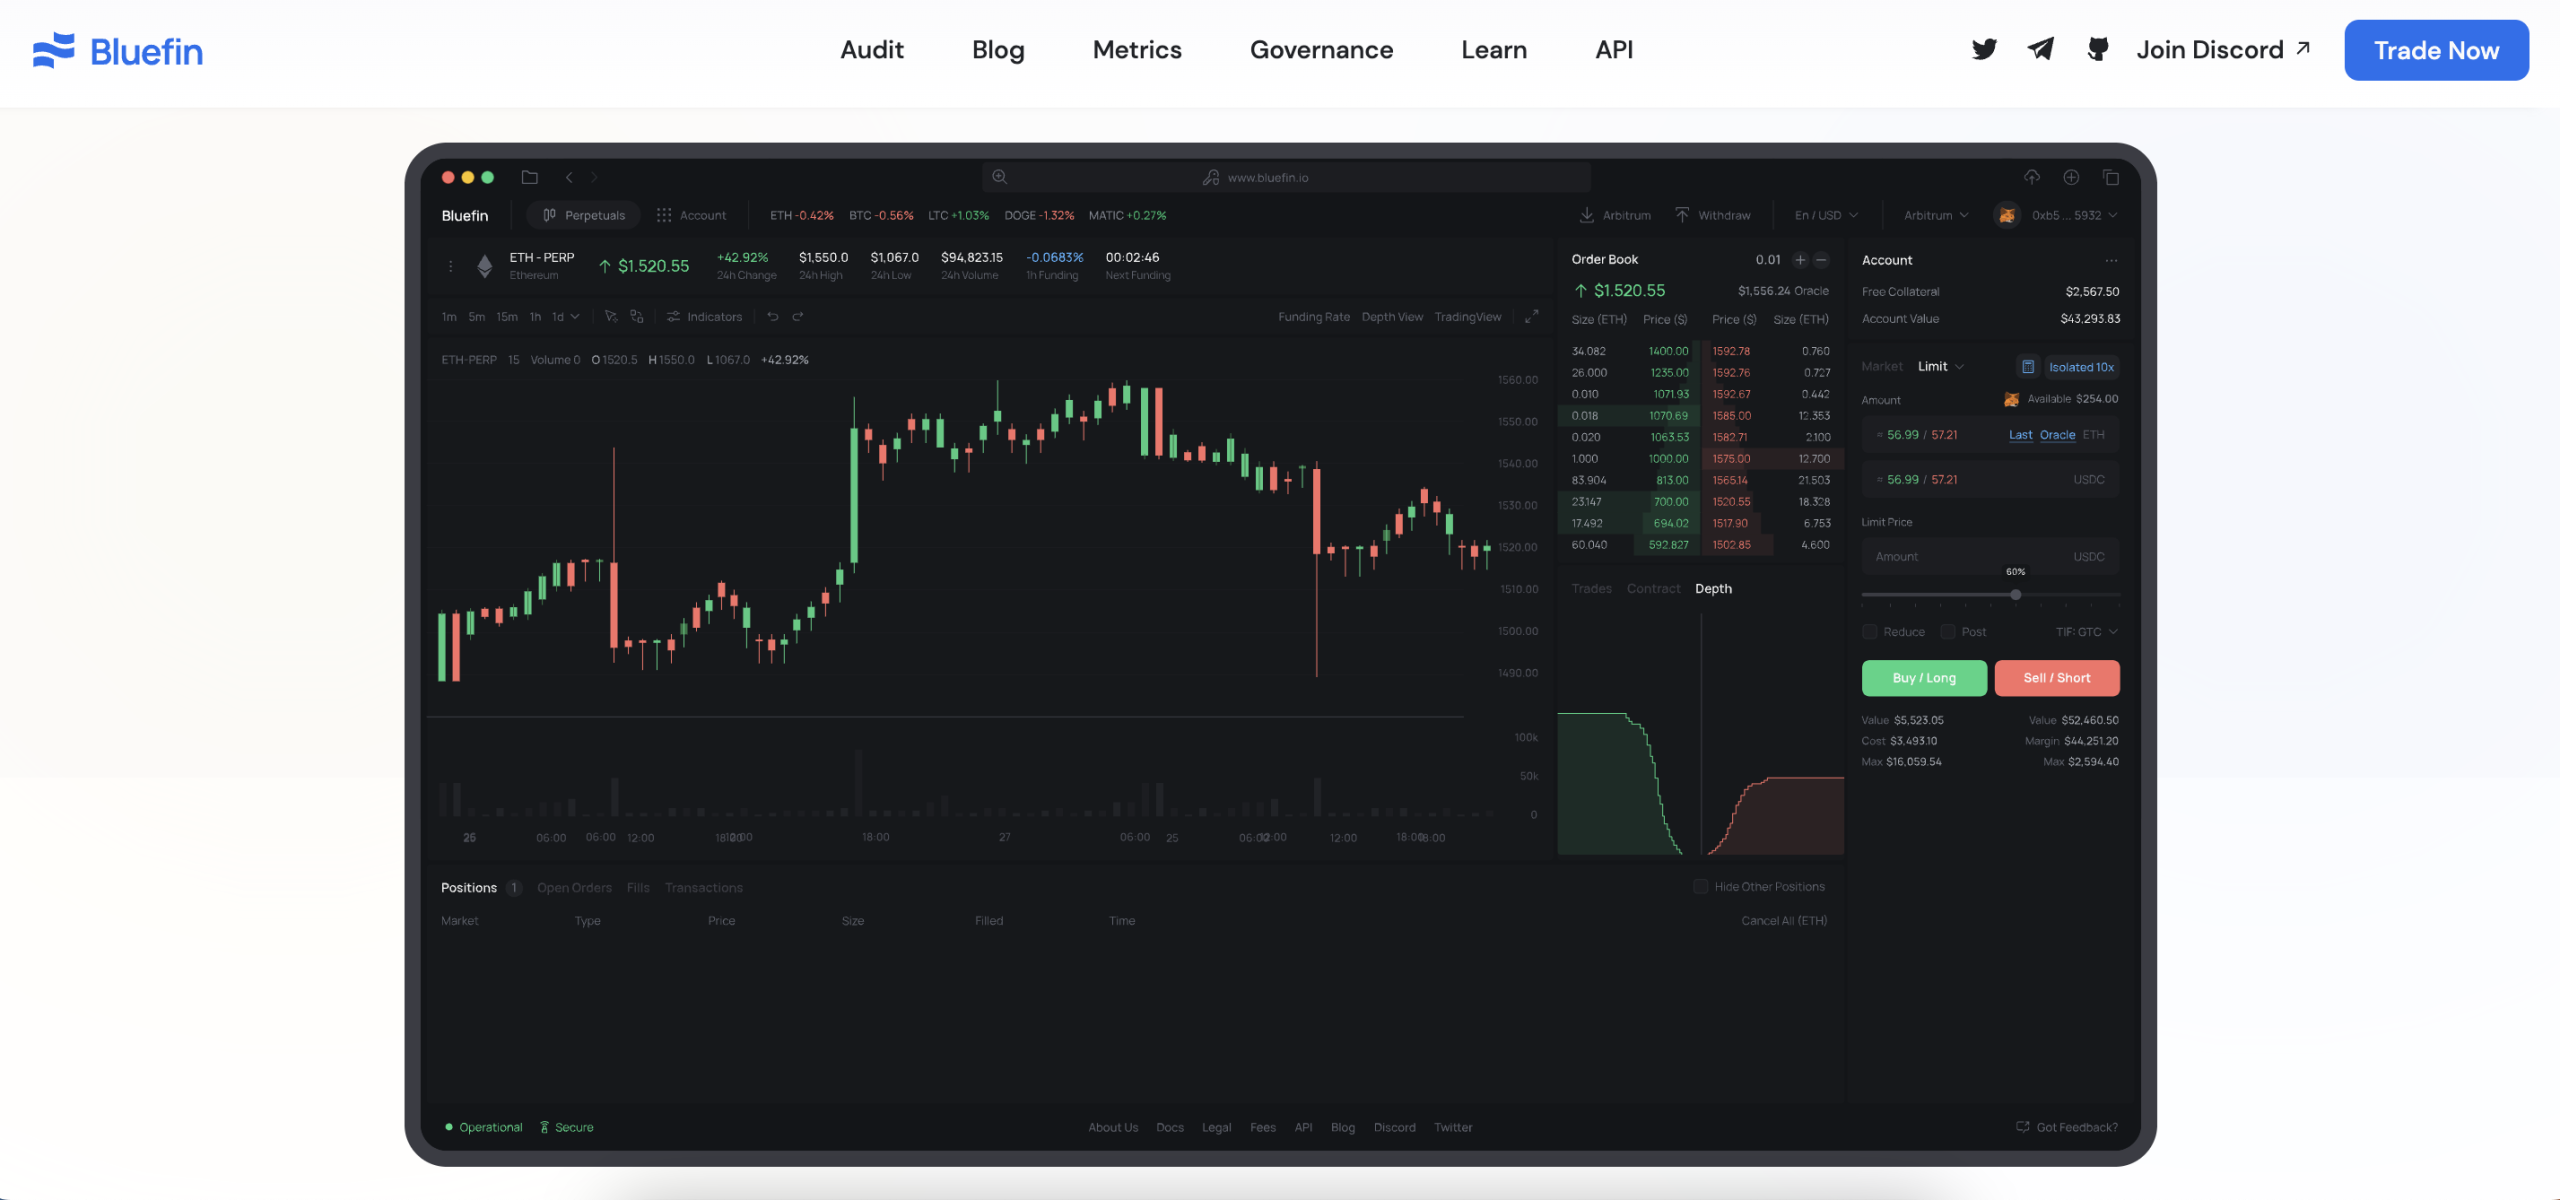Click the Bluefin logo in the header
This screenshot has height=1200, width=2560.
[118, 51]
